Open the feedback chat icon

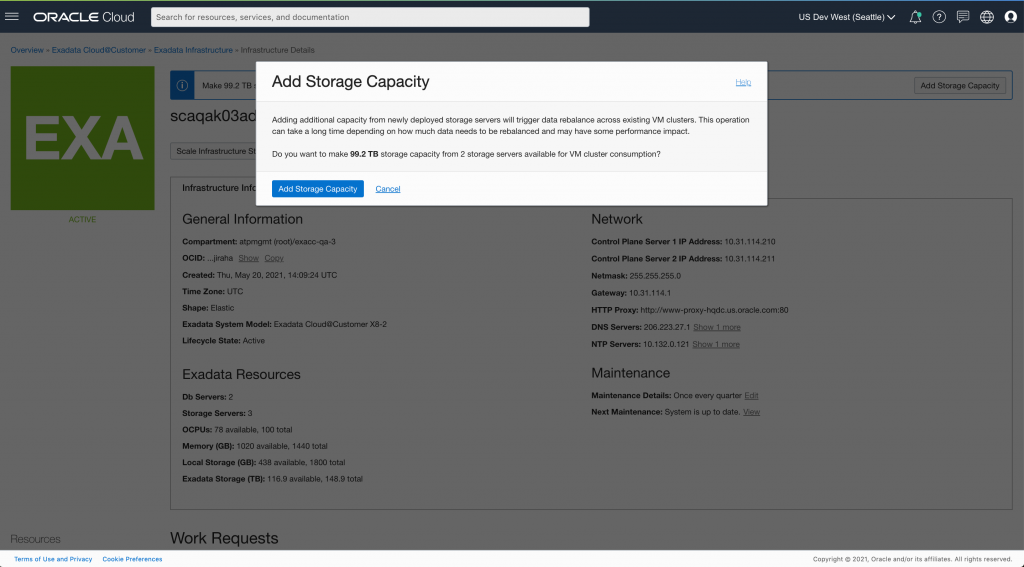pos(963,17)
